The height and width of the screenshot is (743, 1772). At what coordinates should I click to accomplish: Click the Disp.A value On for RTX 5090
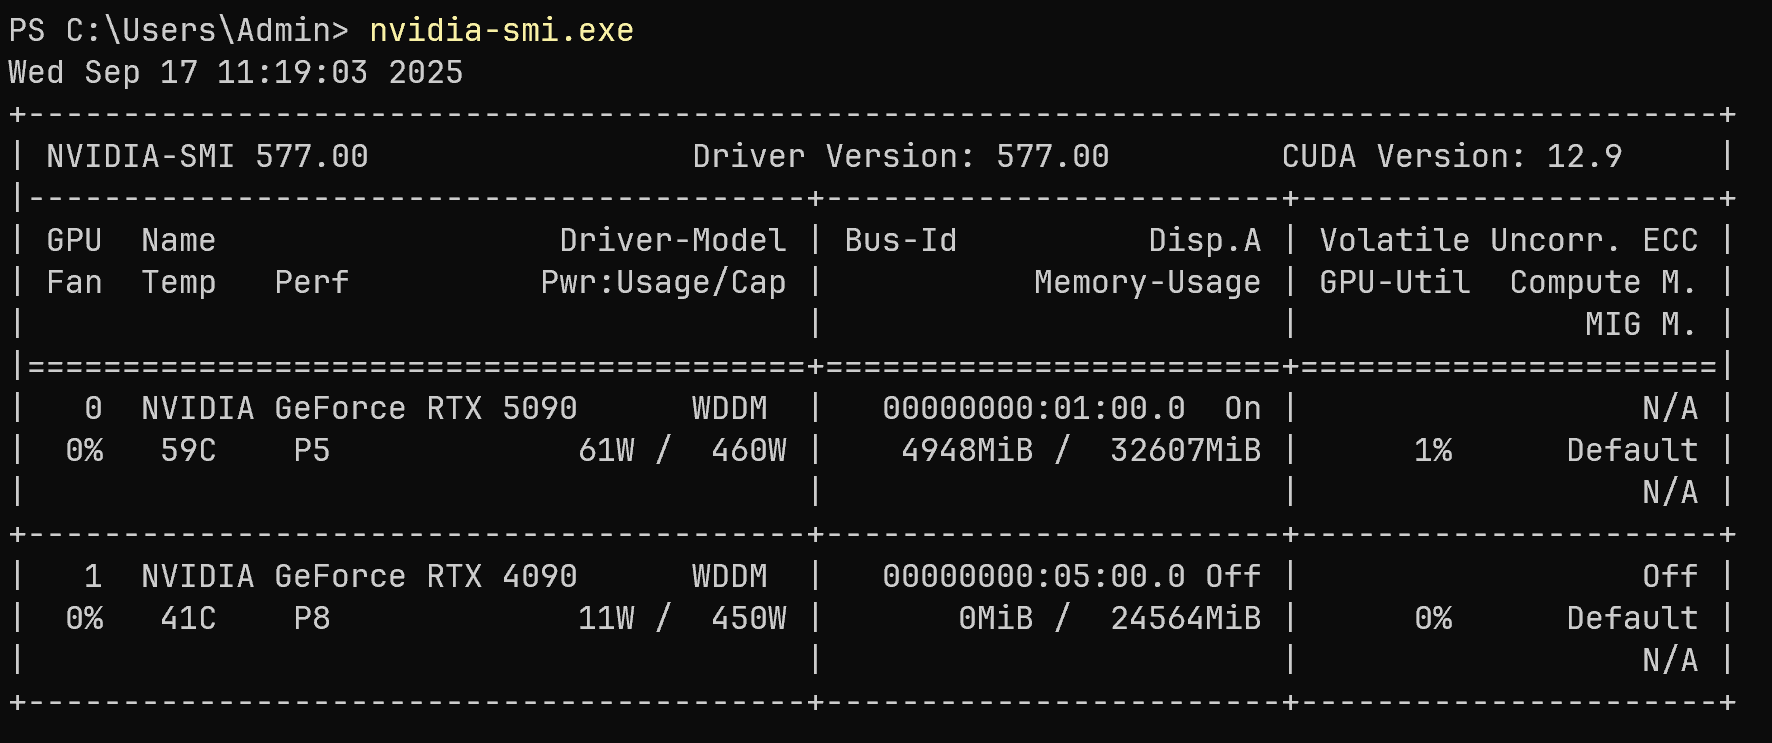pos(1243,408)
